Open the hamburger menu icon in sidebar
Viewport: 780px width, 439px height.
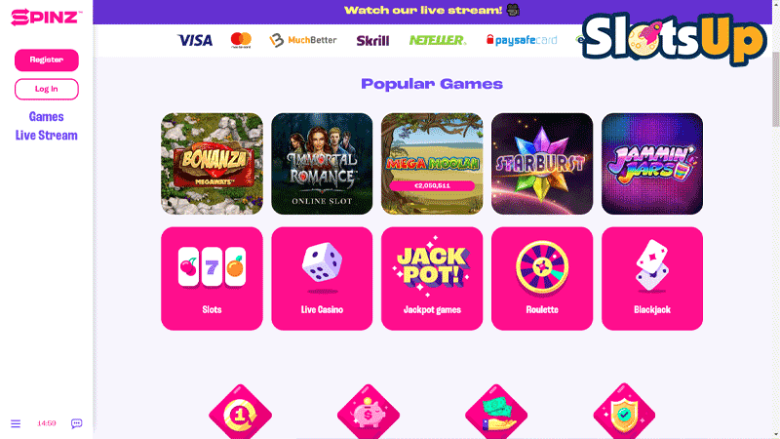click(15, 424)
